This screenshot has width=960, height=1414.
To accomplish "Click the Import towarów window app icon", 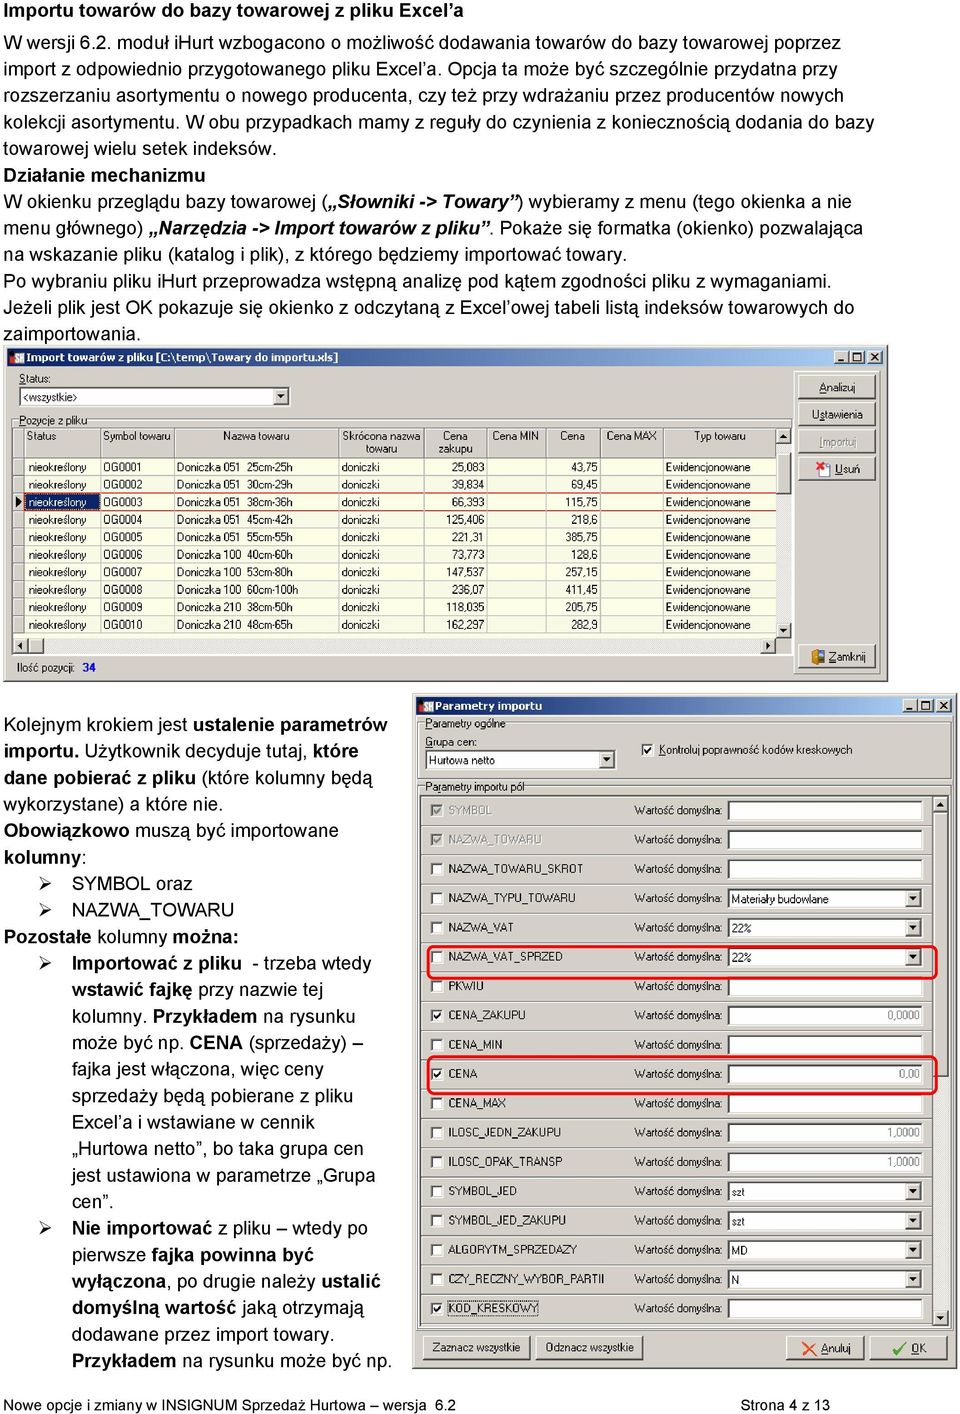I will (x=18, y=357).
